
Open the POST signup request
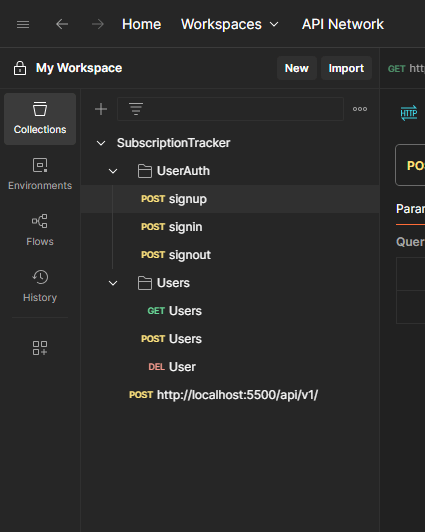230,199
